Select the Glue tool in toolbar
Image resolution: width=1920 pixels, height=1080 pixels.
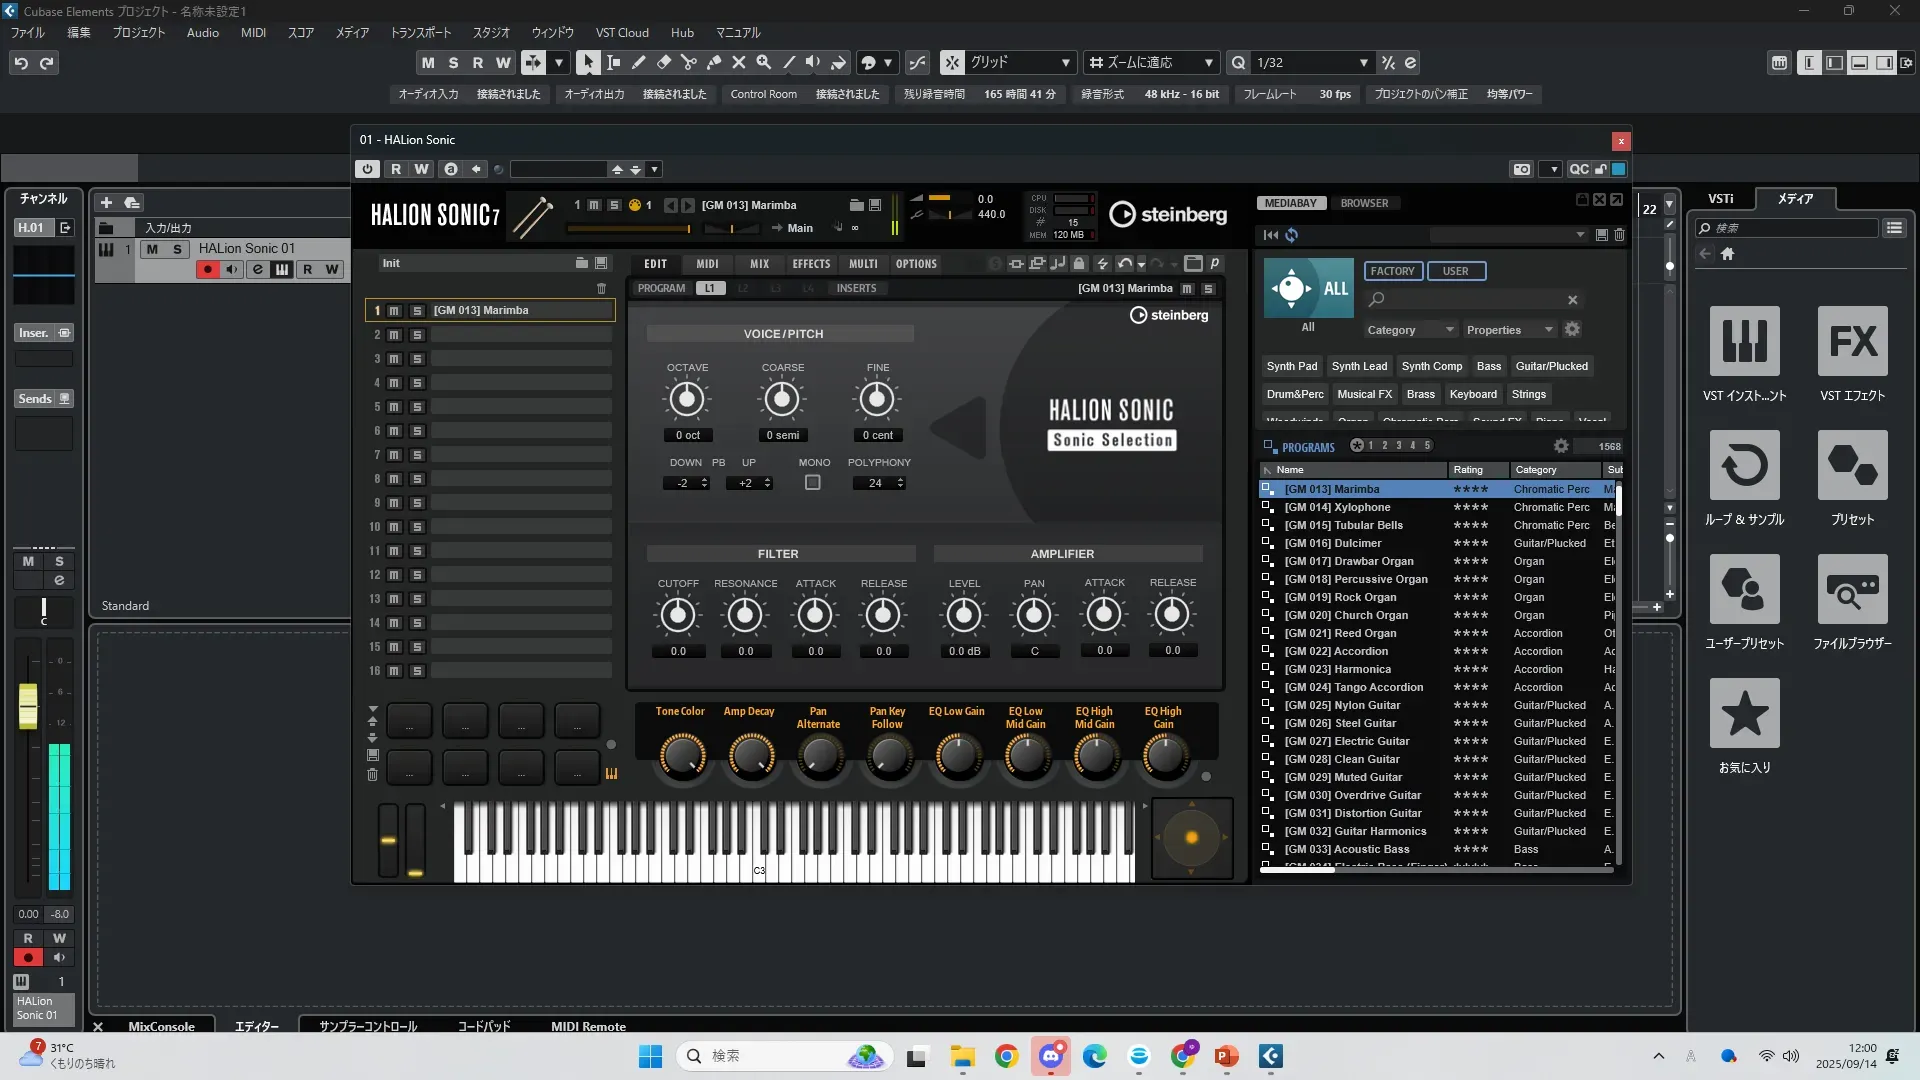713,62
